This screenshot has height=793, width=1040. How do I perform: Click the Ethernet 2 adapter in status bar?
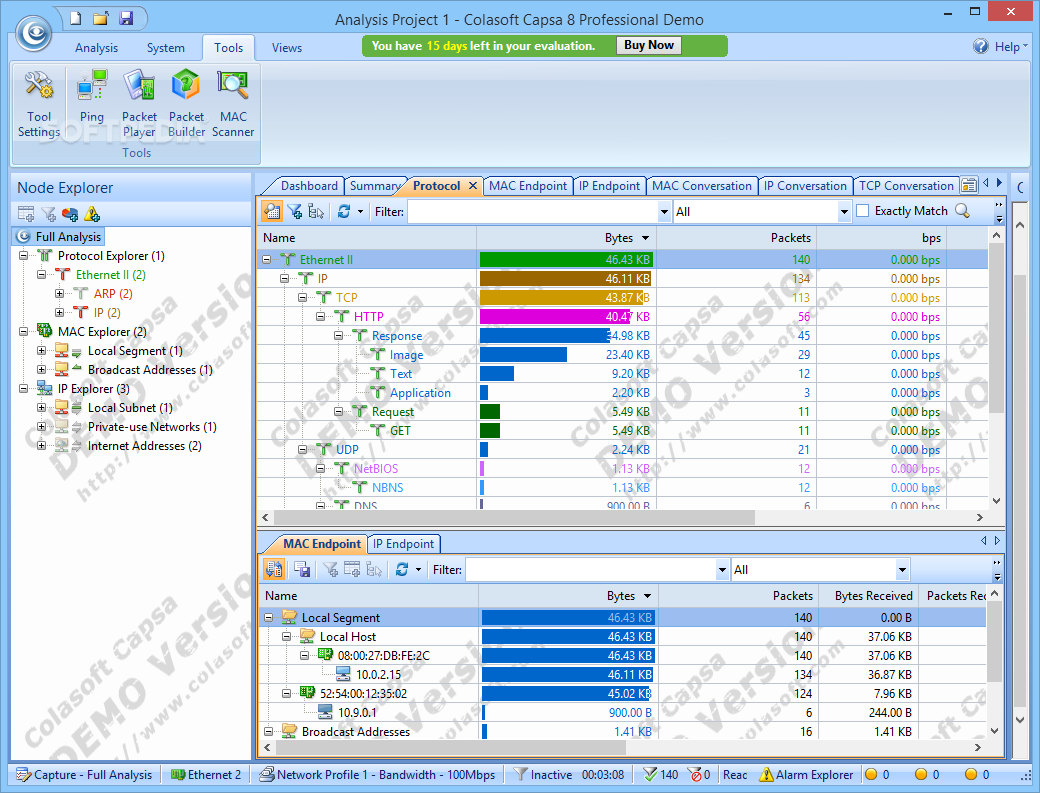206,774
